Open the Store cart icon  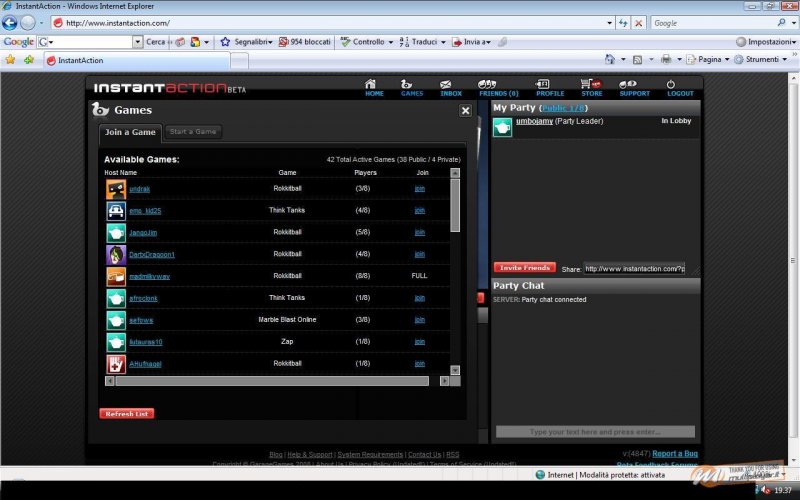592,85
